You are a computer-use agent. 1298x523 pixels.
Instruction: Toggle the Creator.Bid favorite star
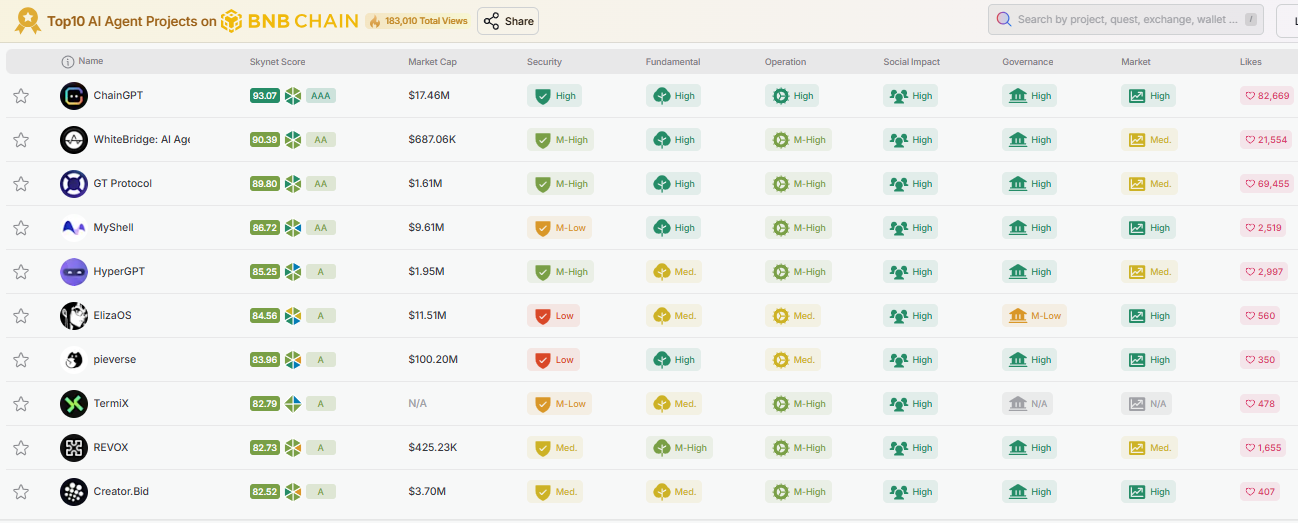(x=20, y=492)
